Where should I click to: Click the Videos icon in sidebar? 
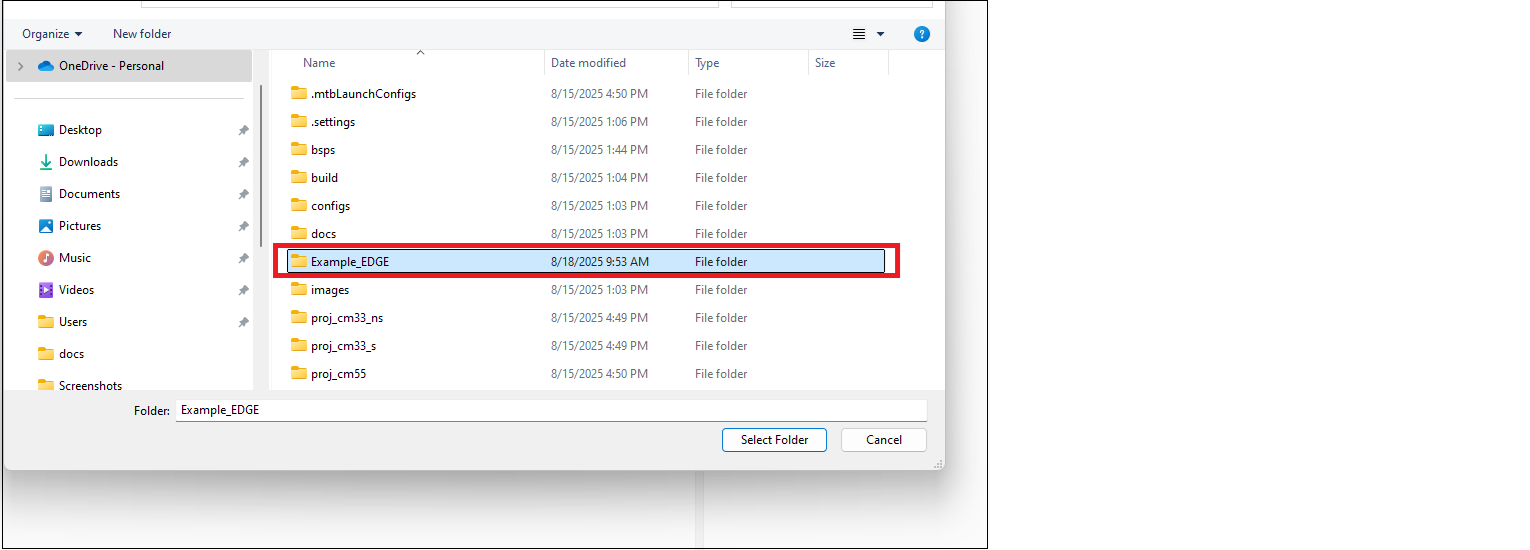45,290
